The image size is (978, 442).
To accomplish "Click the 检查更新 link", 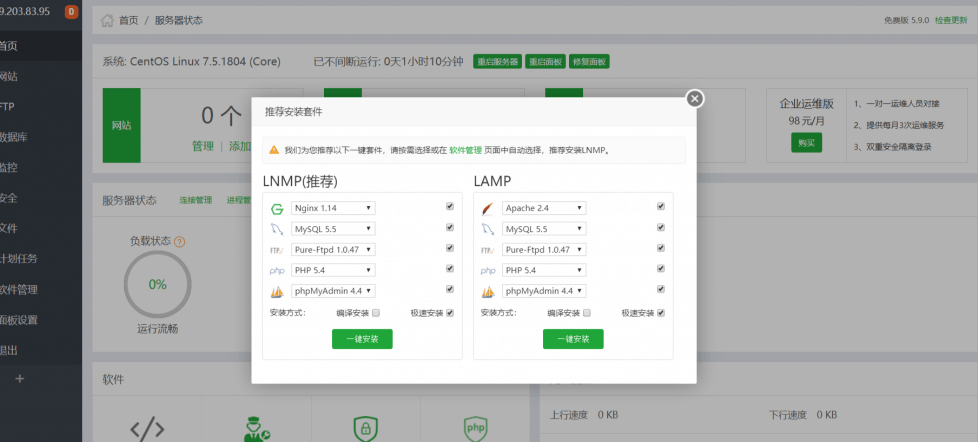I will pyautogui.click(x=951, y=20).
